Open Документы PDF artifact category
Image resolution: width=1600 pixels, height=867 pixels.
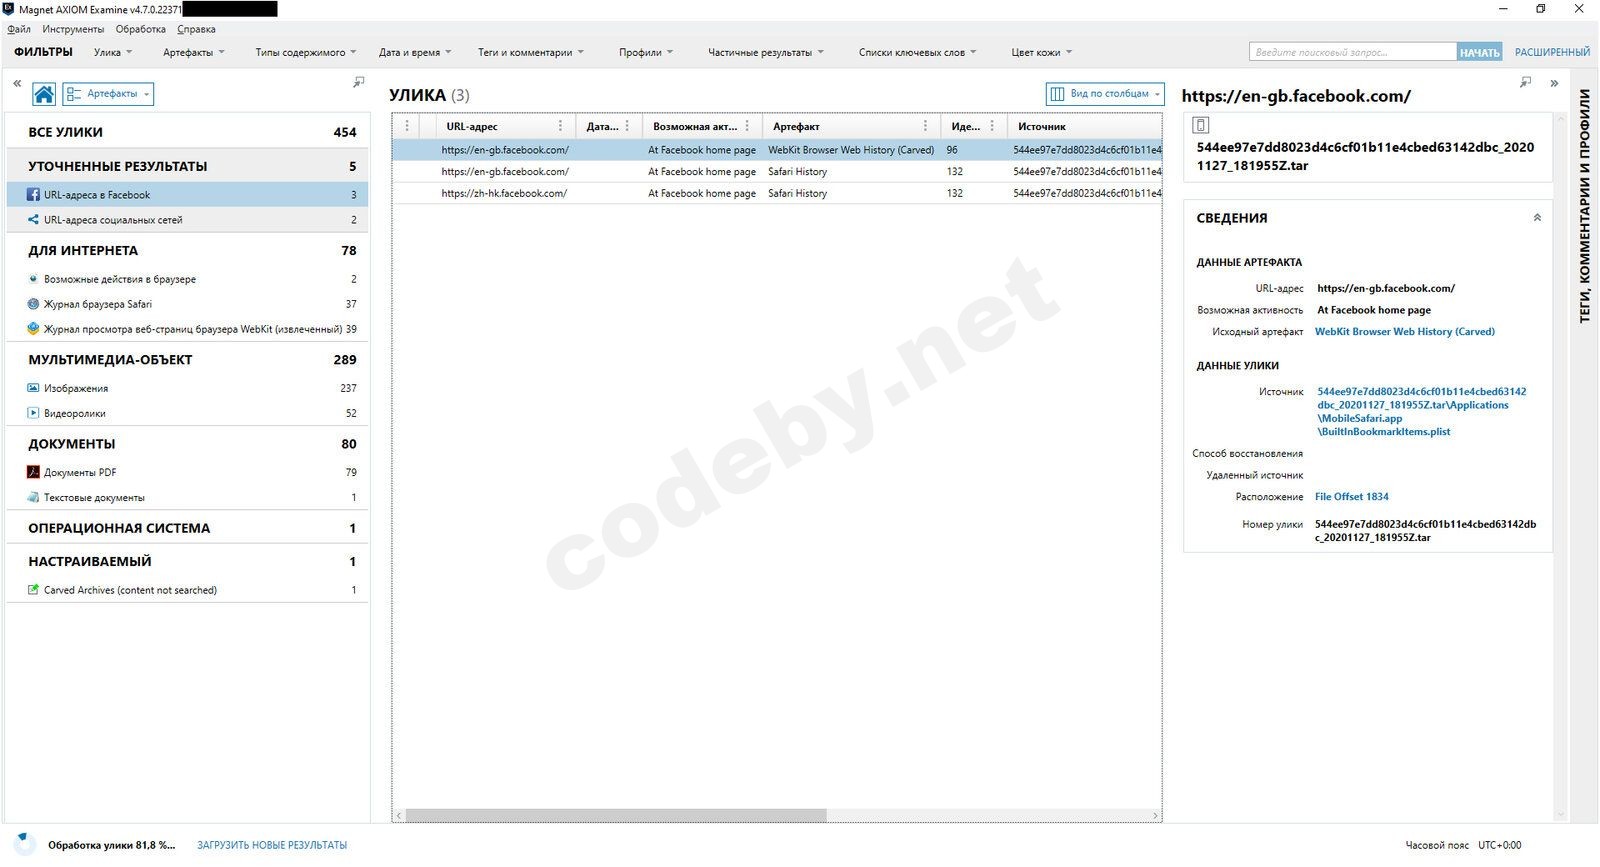[x=187, y=472]
